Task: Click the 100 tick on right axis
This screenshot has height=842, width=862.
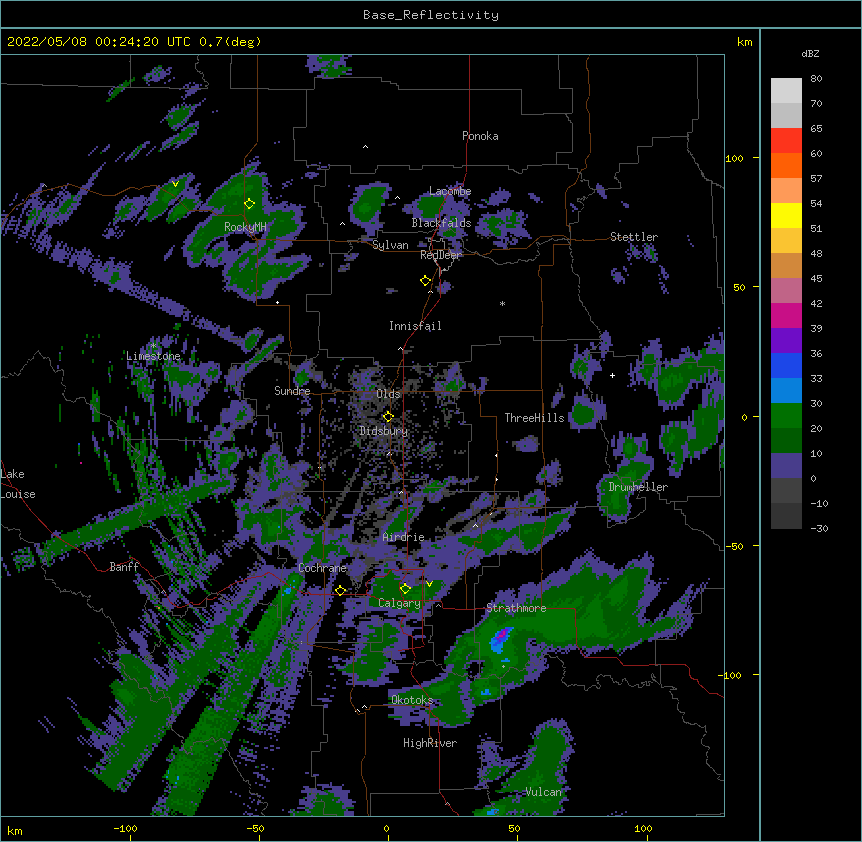Action: click(x=734, y=158)
